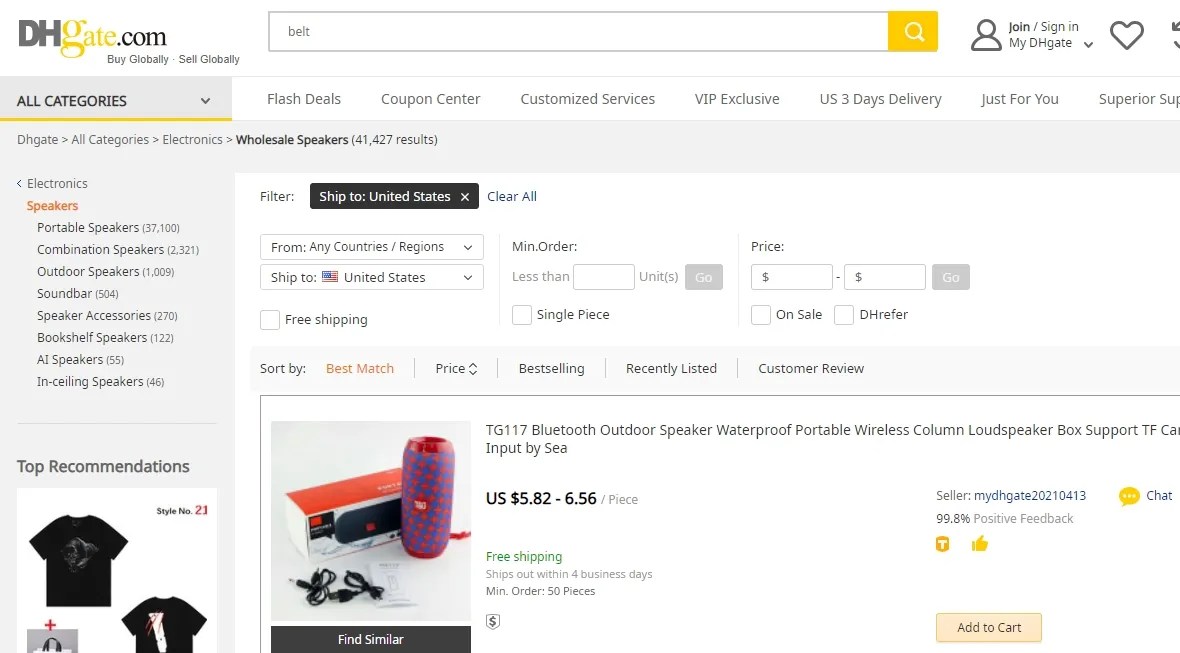Click the dollar coin icon under shipping info

click(x=492, y=620)
